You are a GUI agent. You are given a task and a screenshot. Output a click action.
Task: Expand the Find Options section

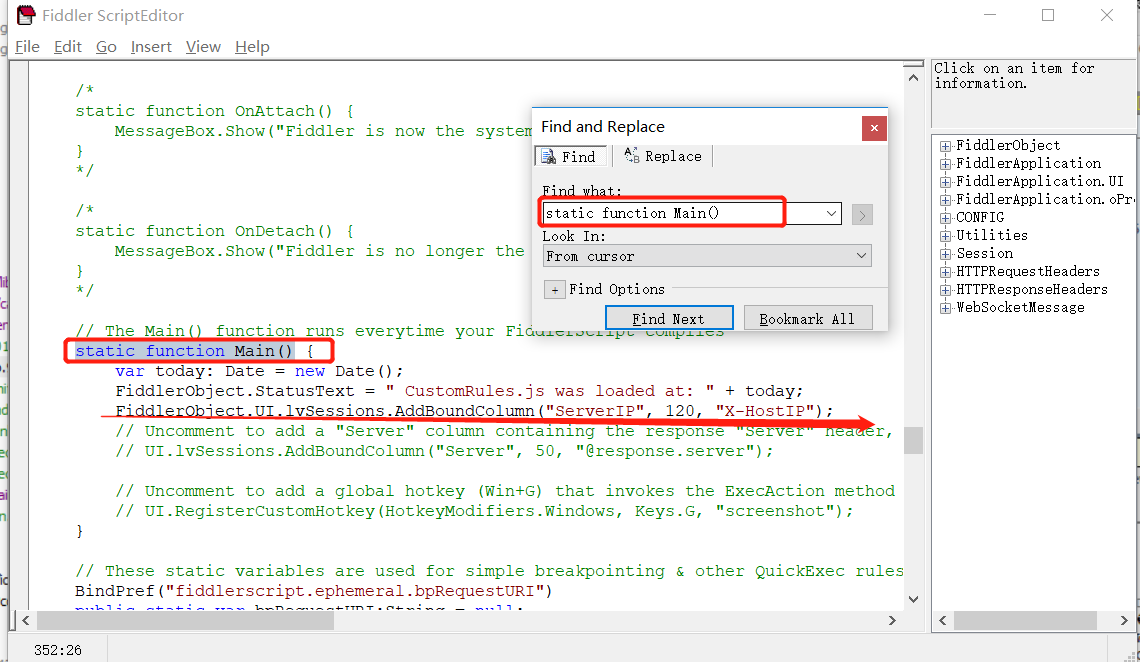tap(555, 290)
